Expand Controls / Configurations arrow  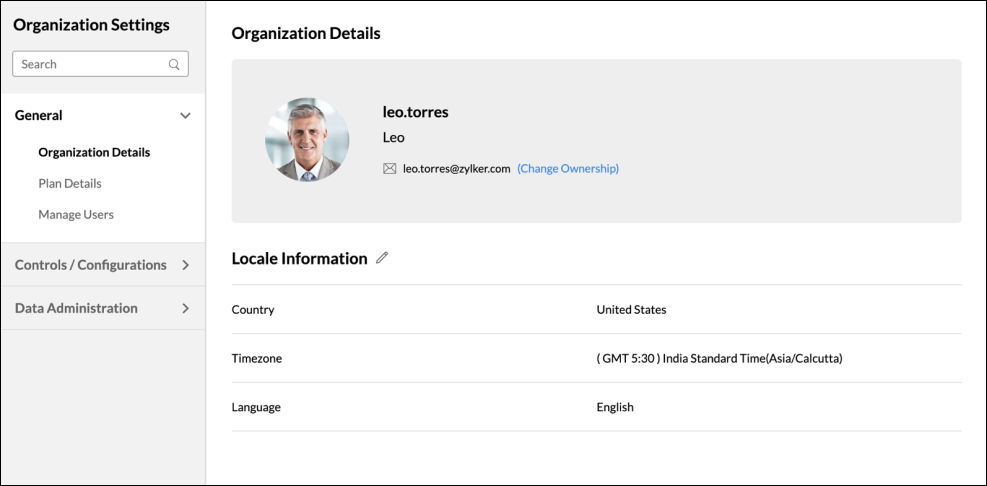[185, 265]
